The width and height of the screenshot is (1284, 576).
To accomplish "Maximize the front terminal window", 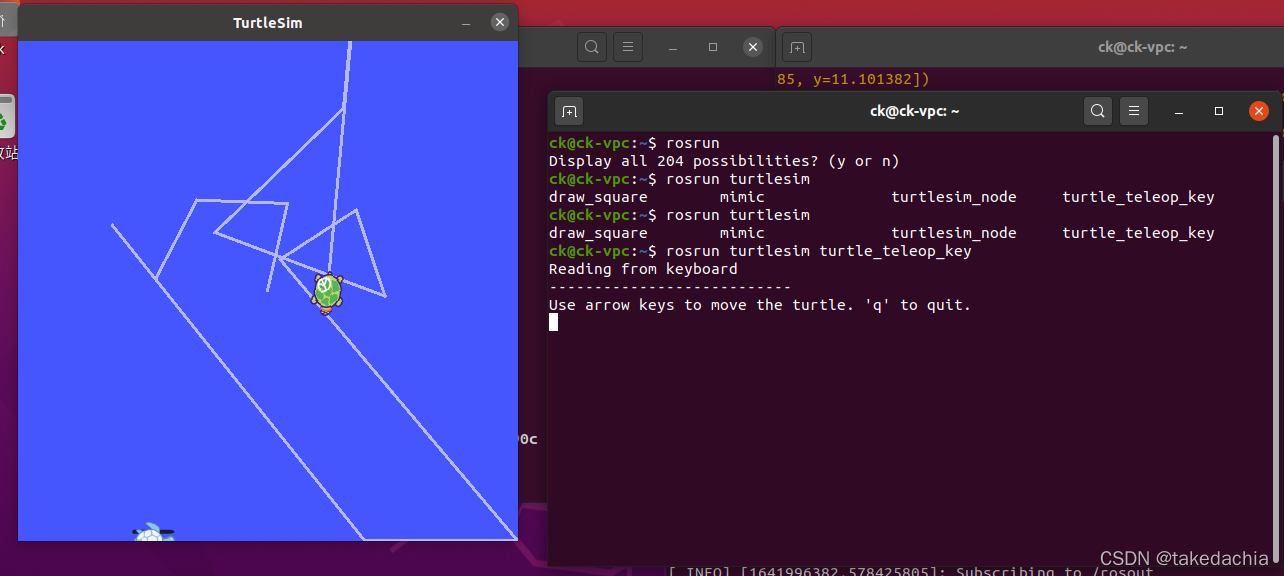I will pyautogui.click(x=1218, y=111).
